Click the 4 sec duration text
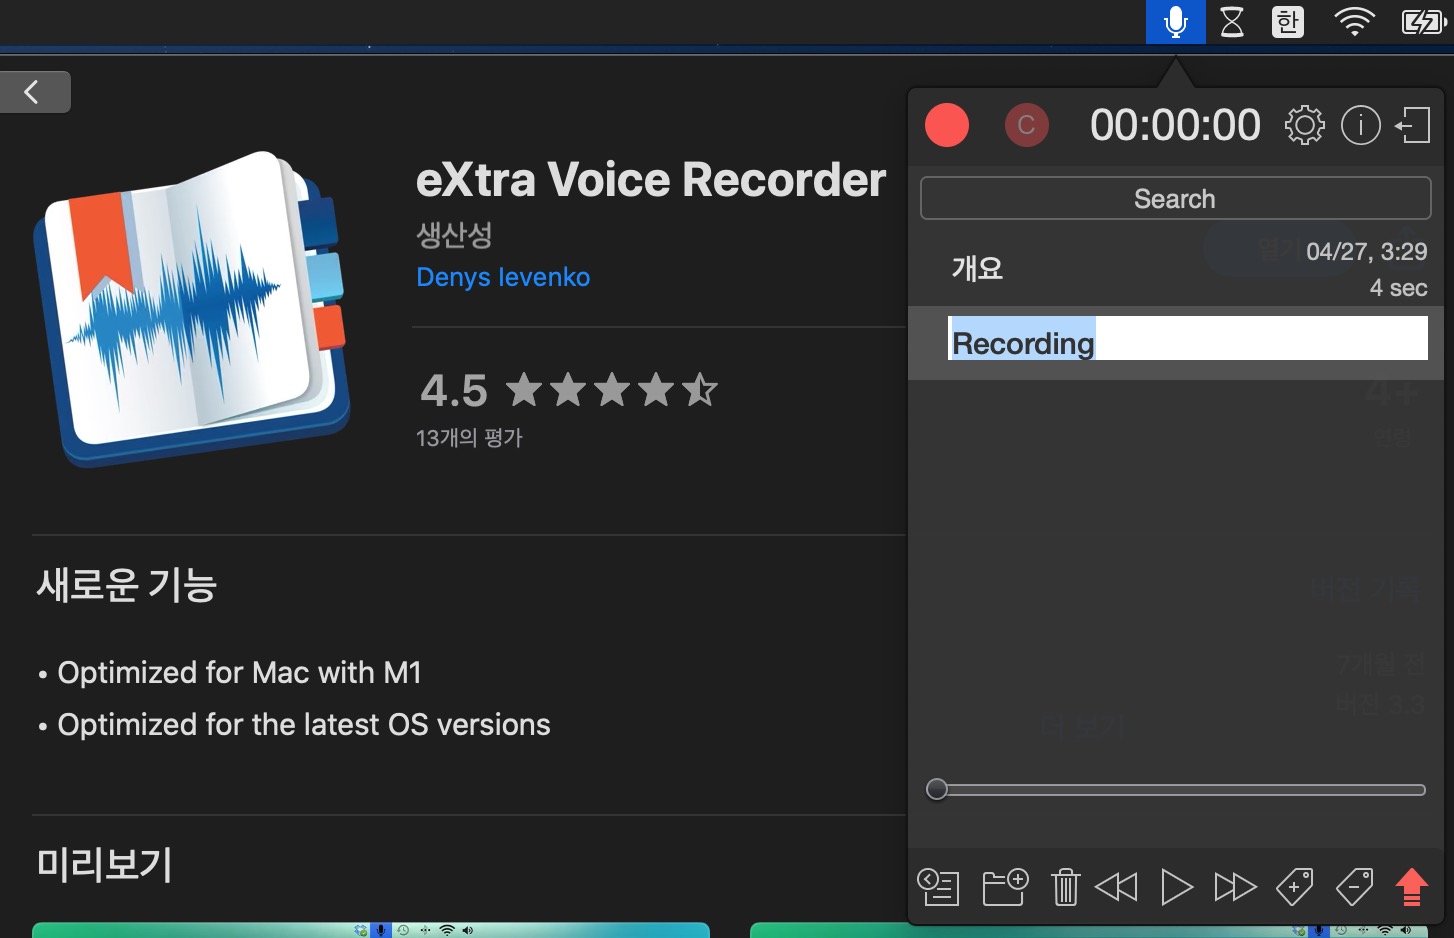This screenshot has width=1454, height=938. (1398, 288)
